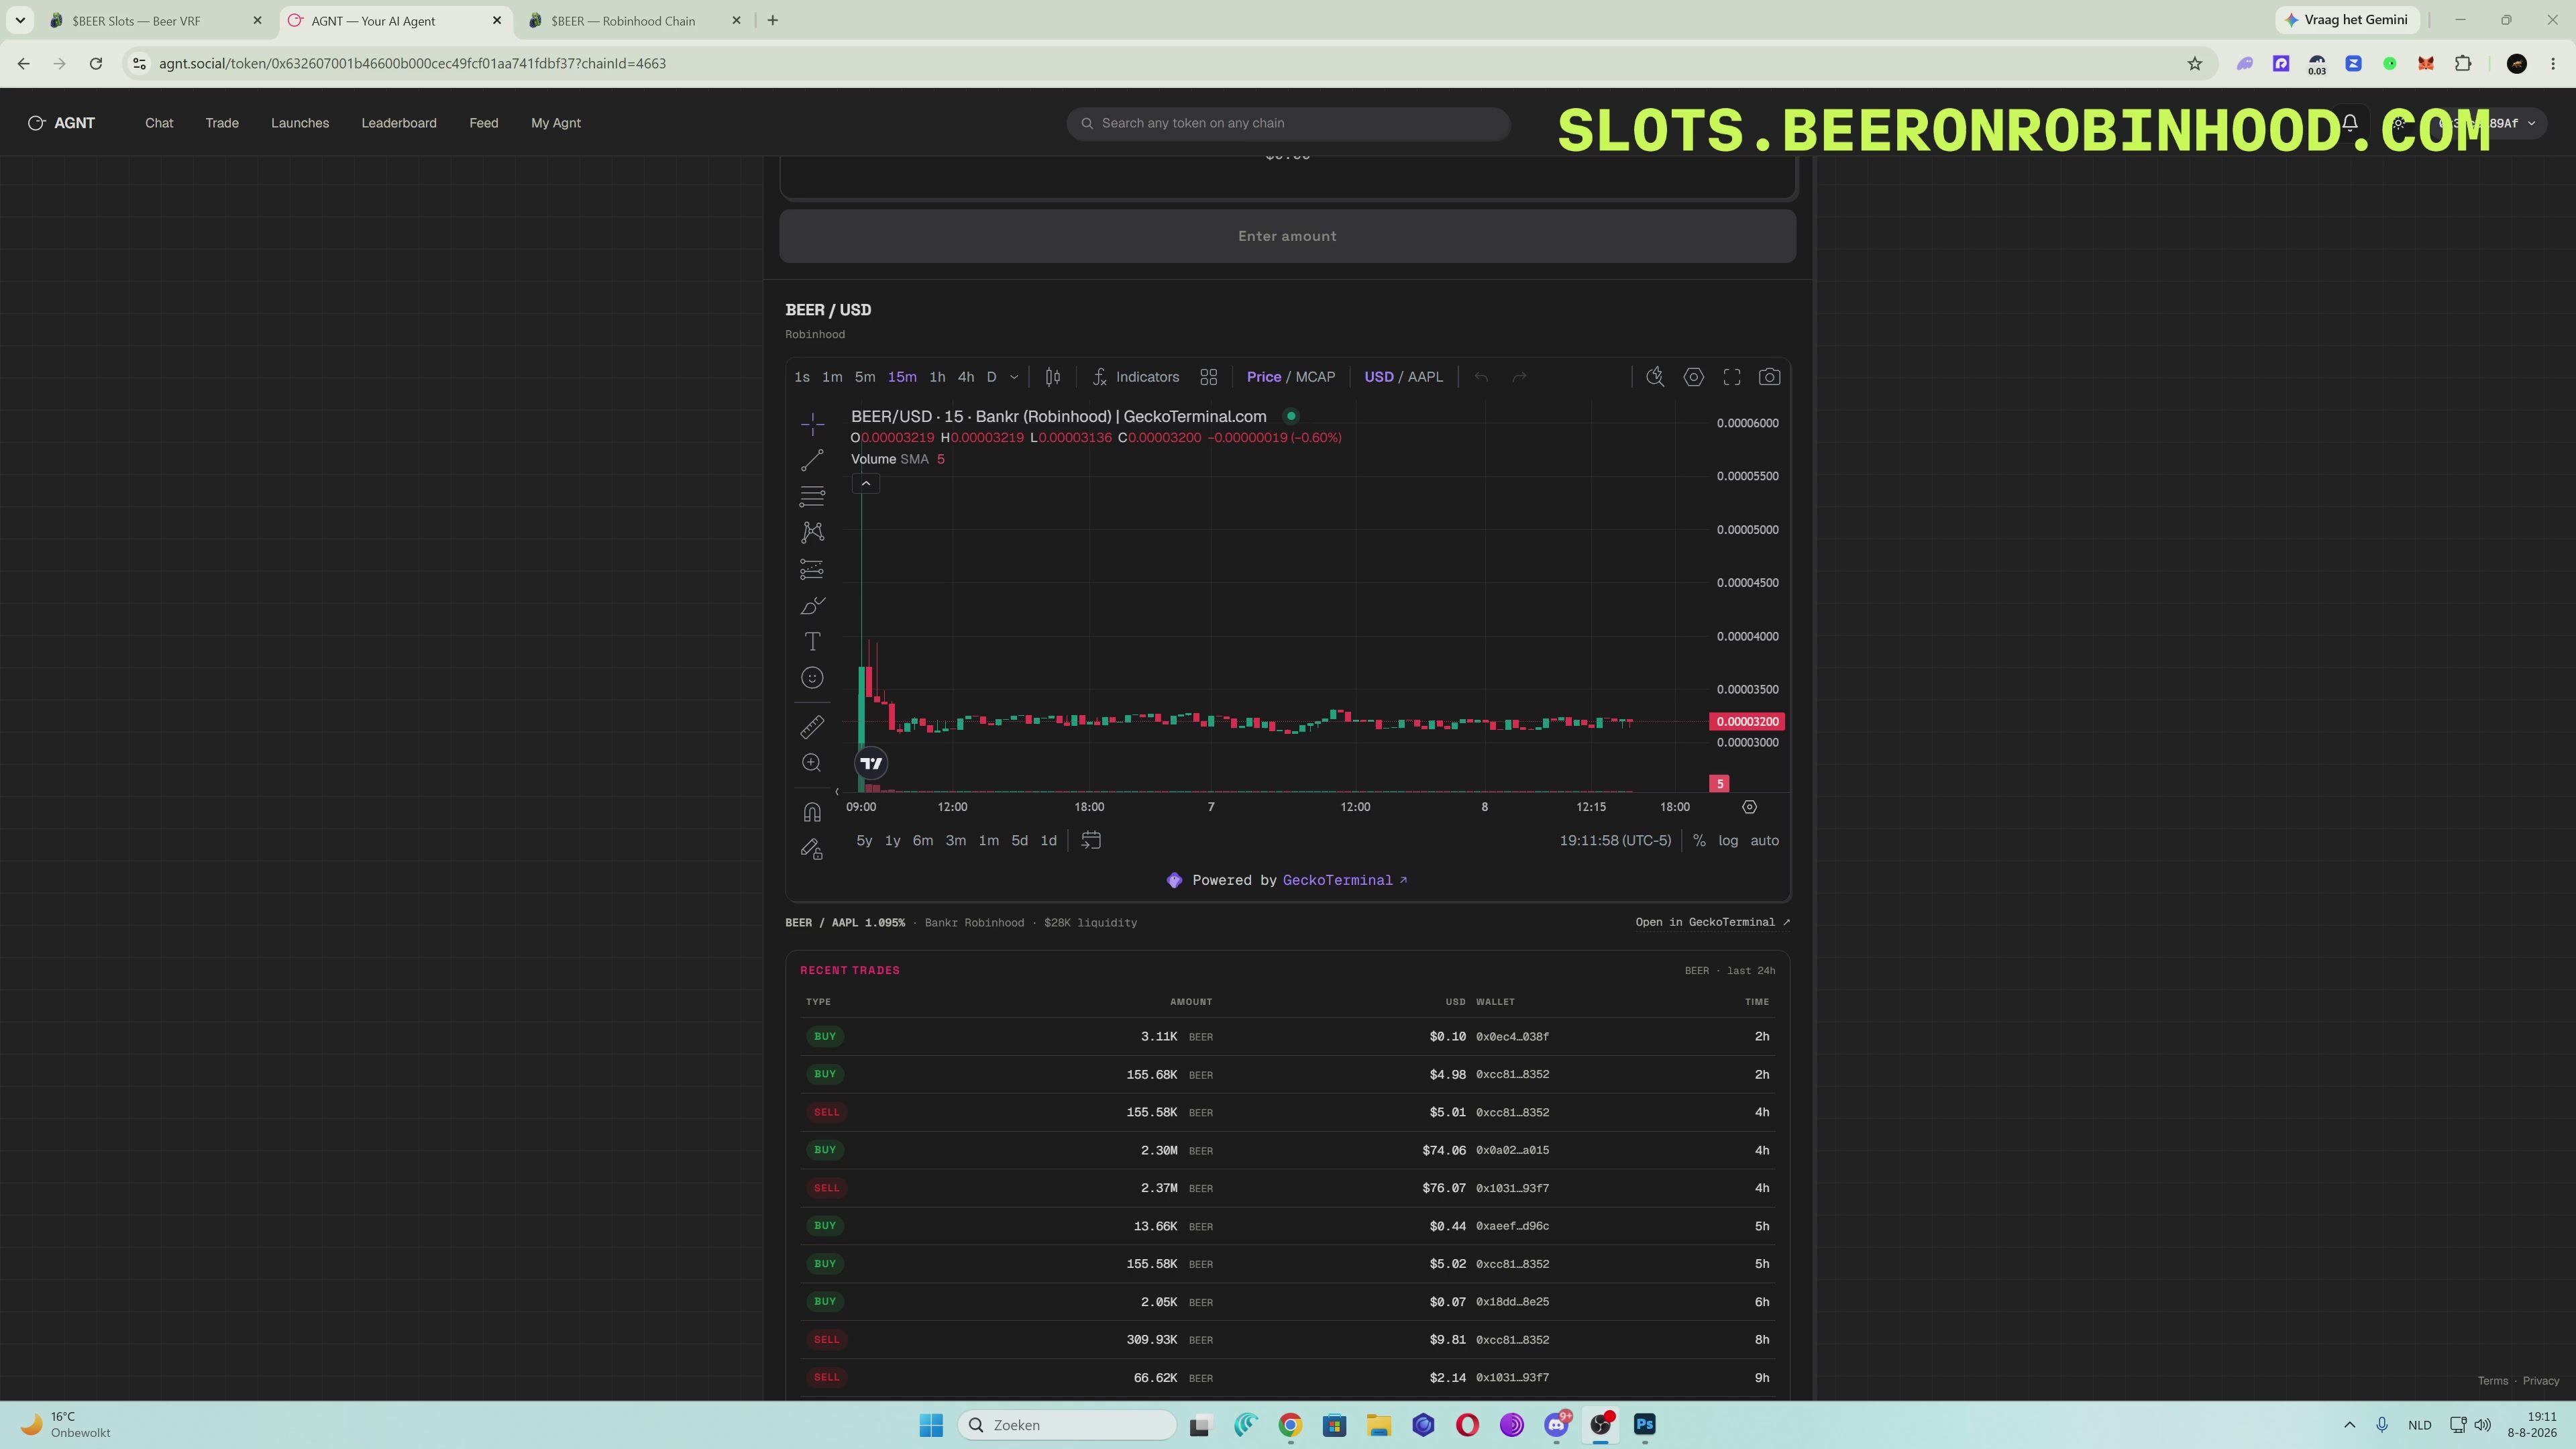Toggle magnet mode on the chart
This screenshot has width=2576, height=1449.
pyautogui.click(x=812, y=812)
